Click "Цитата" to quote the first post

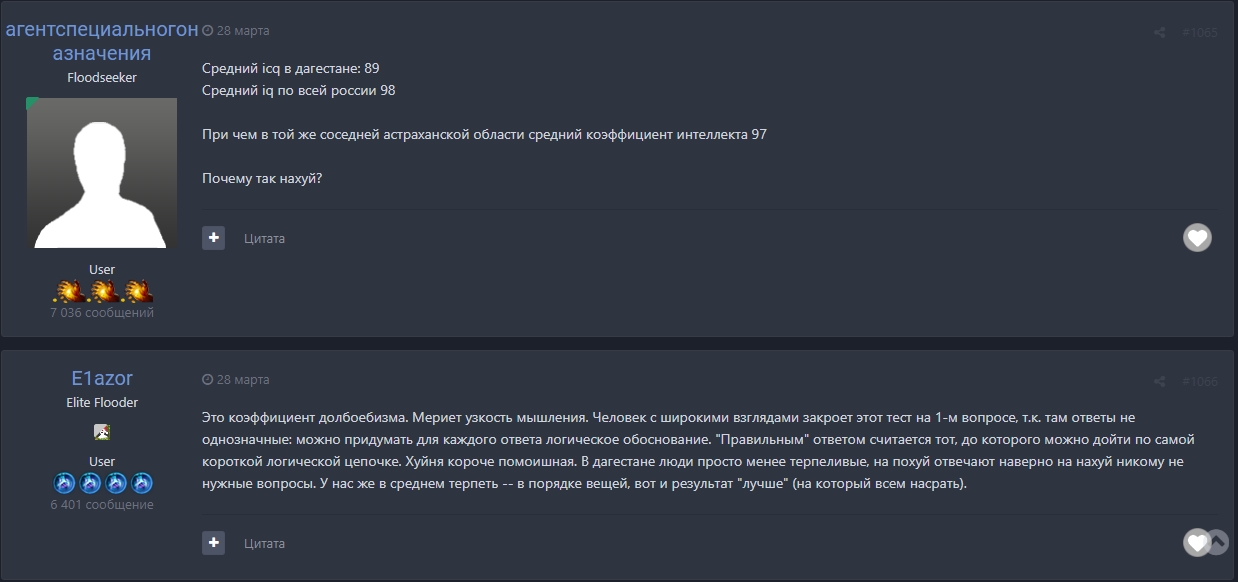pos(264,239)
